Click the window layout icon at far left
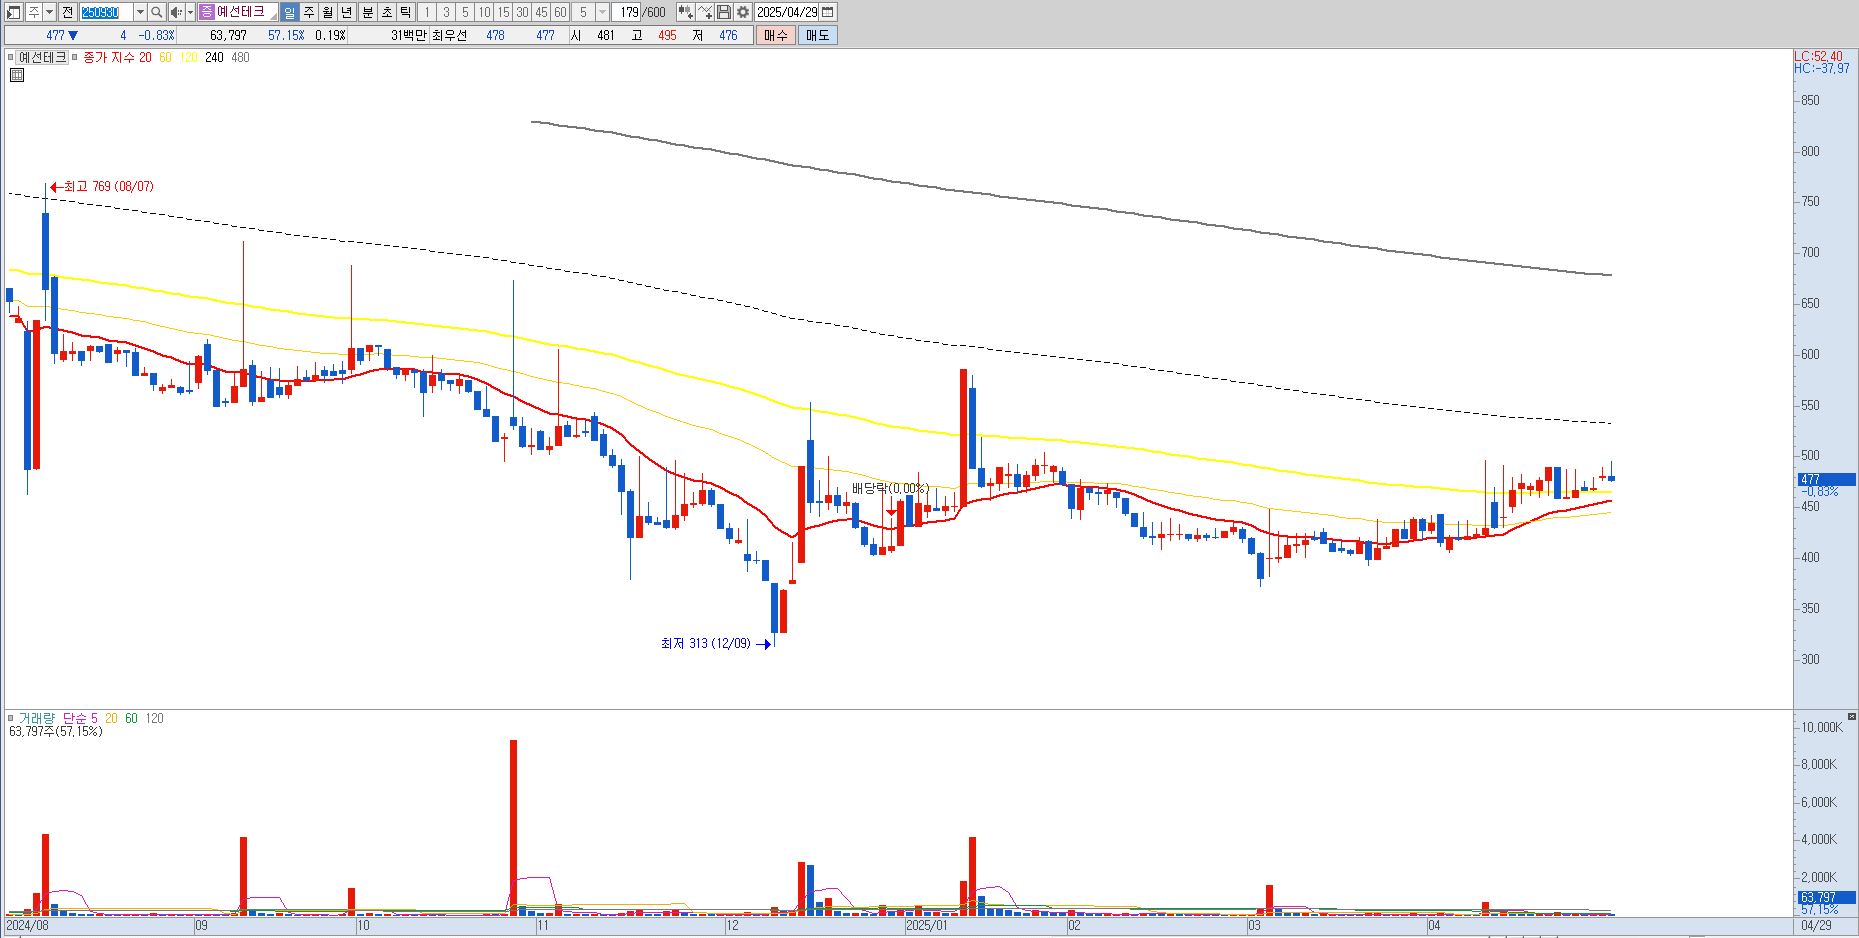 (x=14, y=12)
